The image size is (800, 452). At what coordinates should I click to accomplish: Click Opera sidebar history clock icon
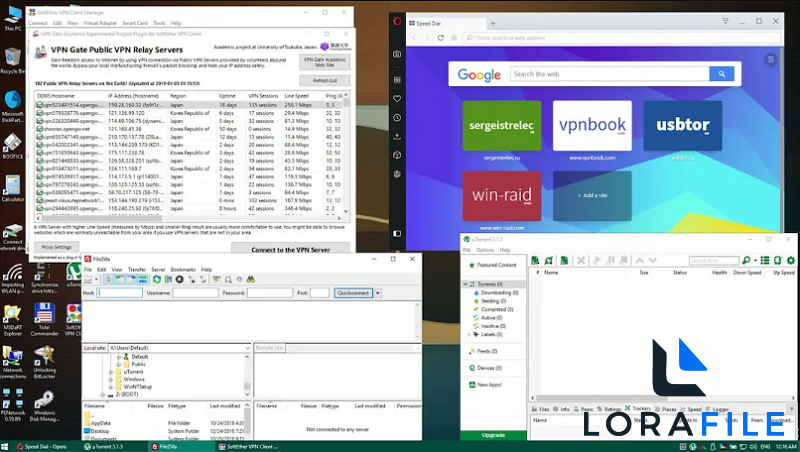pos(397,117)
